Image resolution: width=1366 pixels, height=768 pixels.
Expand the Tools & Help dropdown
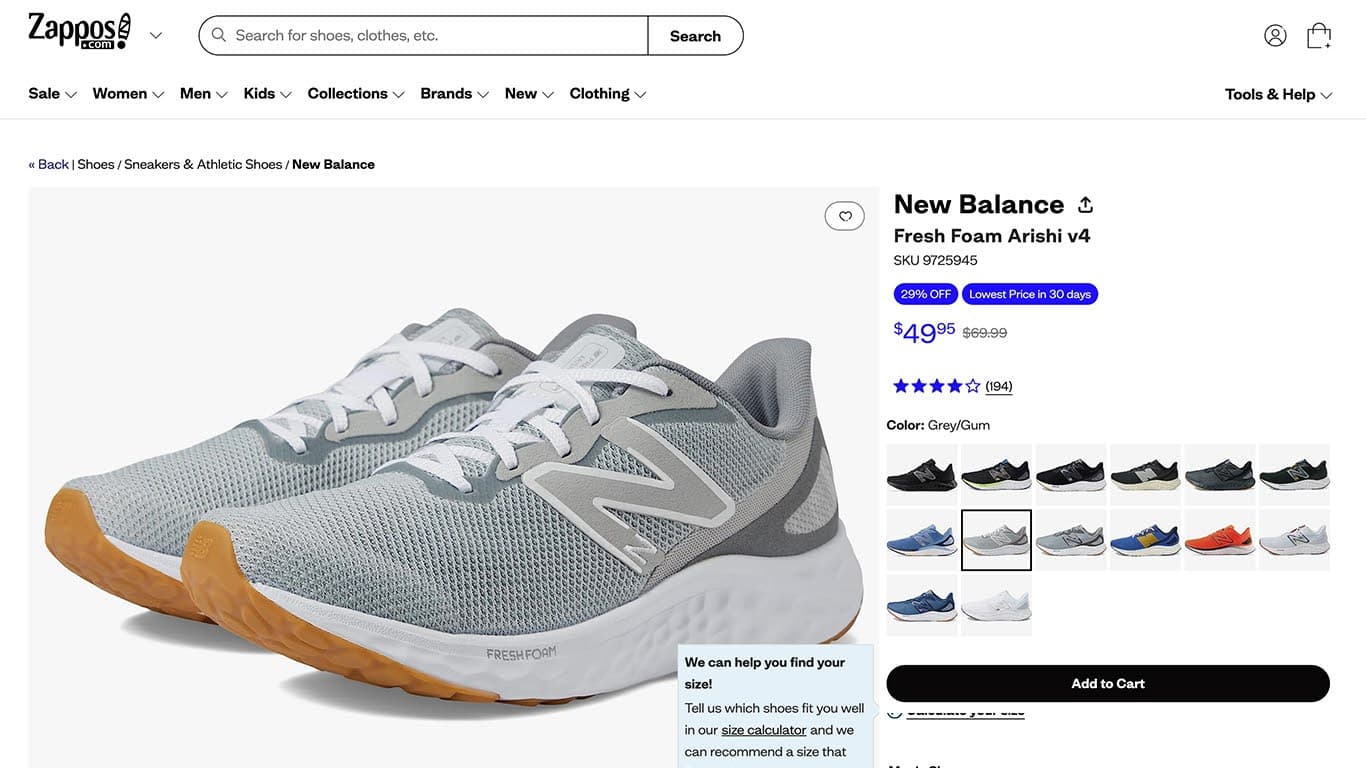1327,95
